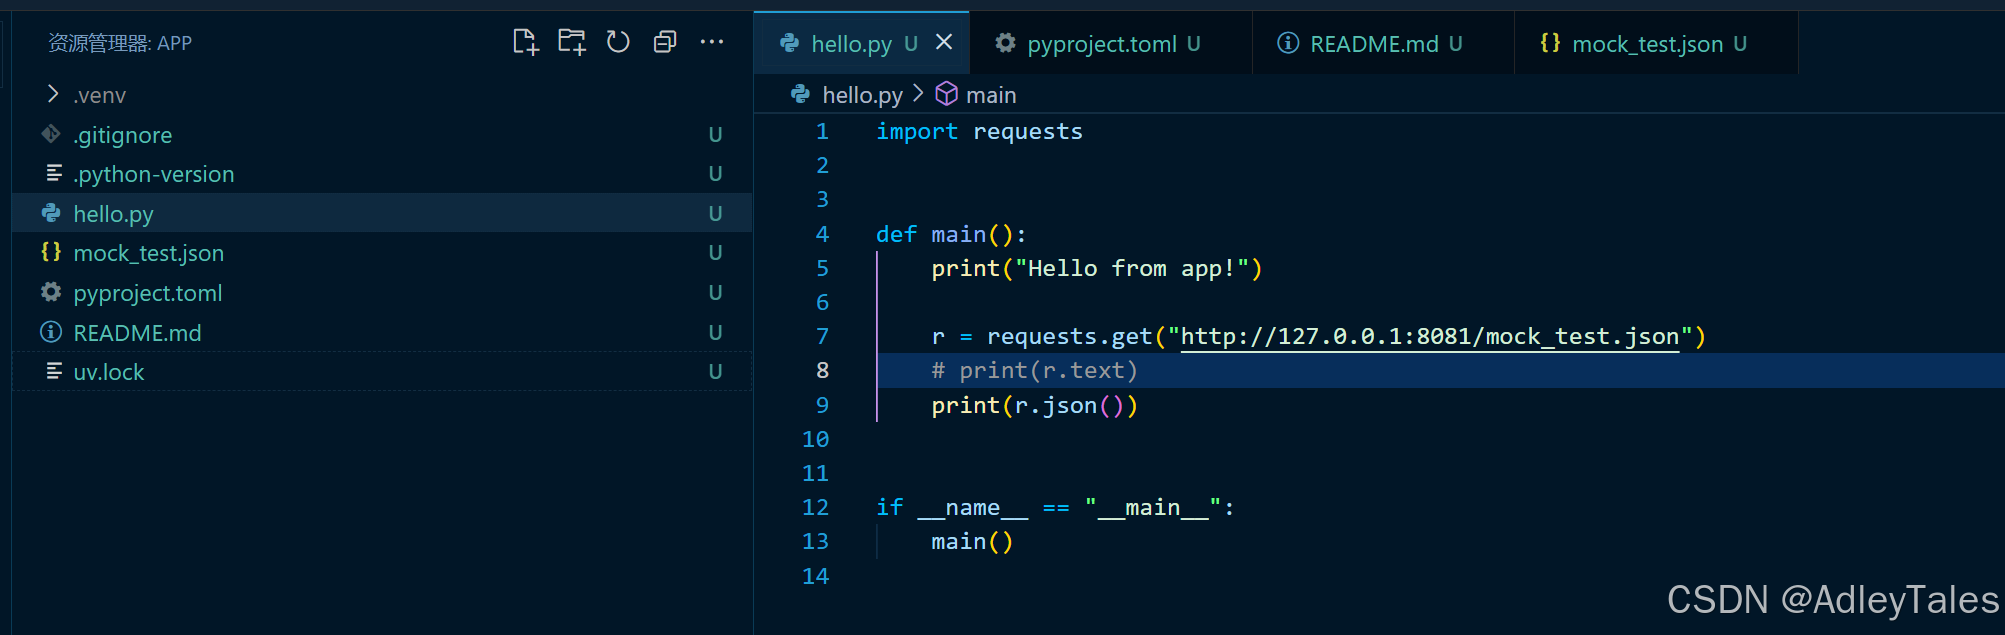Screen dimensions: 2005x635
Task: Click the gear icon beside pyproject.toml in tree
Action: (51, 292)
